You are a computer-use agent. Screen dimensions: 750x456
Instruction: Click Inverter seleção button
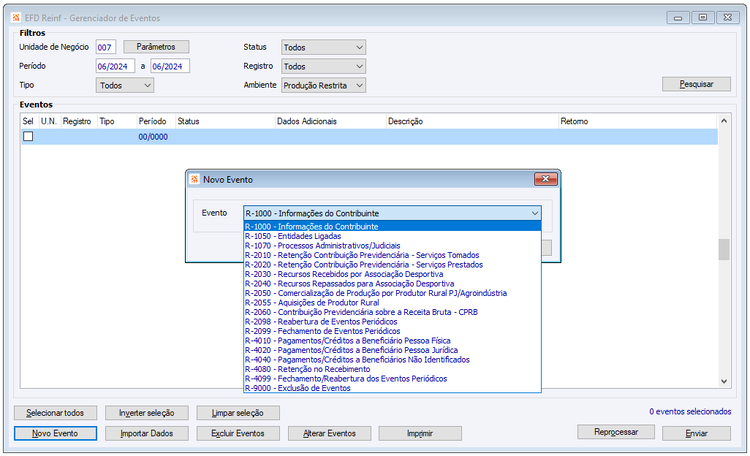coord(146,413)
